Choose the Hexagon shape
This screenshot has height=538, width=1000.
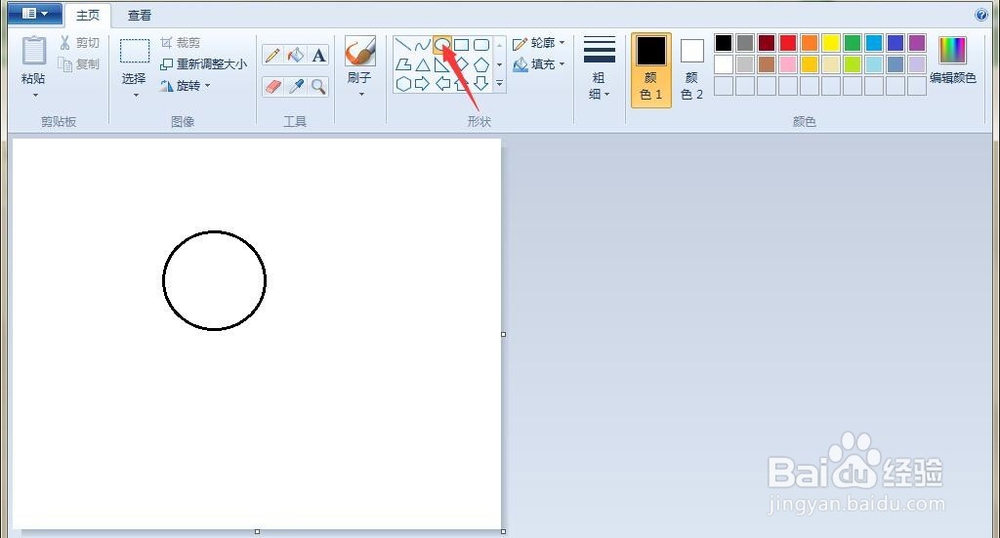click(402, 84)
